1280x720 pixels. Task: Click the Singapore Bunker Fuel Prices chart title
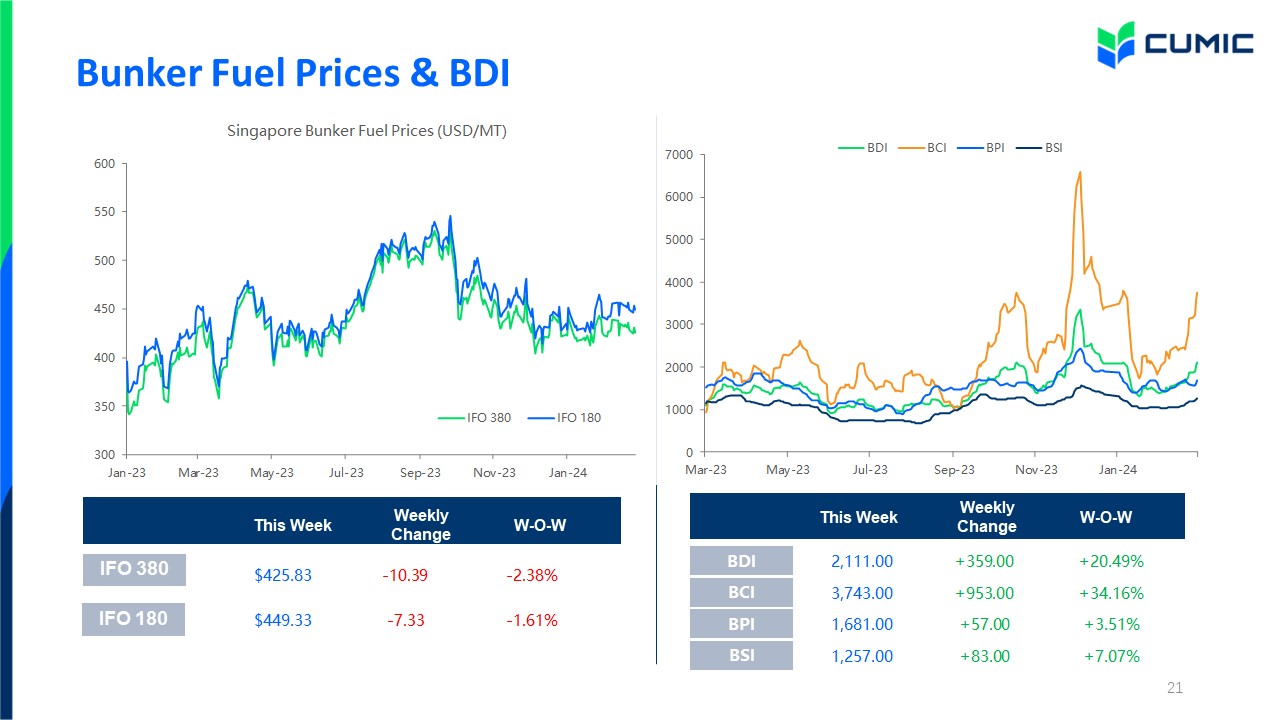pyautogui.click(x=367, y=130)
